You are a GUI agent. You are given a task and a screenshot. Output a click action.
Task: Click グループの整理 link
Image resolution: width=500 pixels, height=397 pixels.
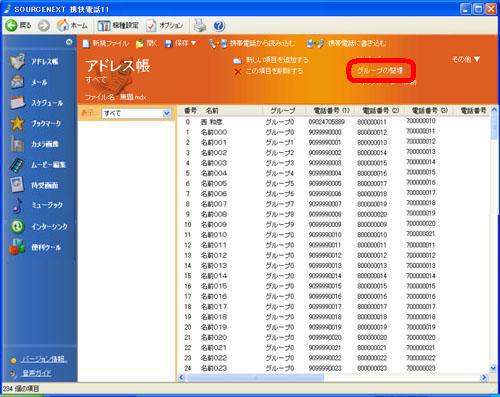(380, 70)
